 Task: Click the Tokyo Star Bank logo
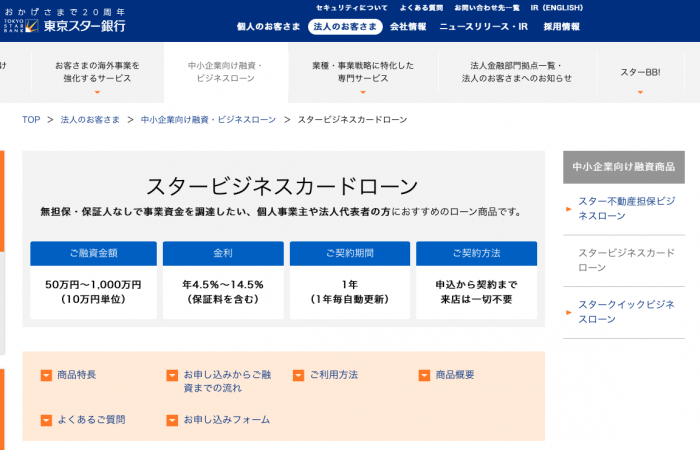(x=65, y=26)
